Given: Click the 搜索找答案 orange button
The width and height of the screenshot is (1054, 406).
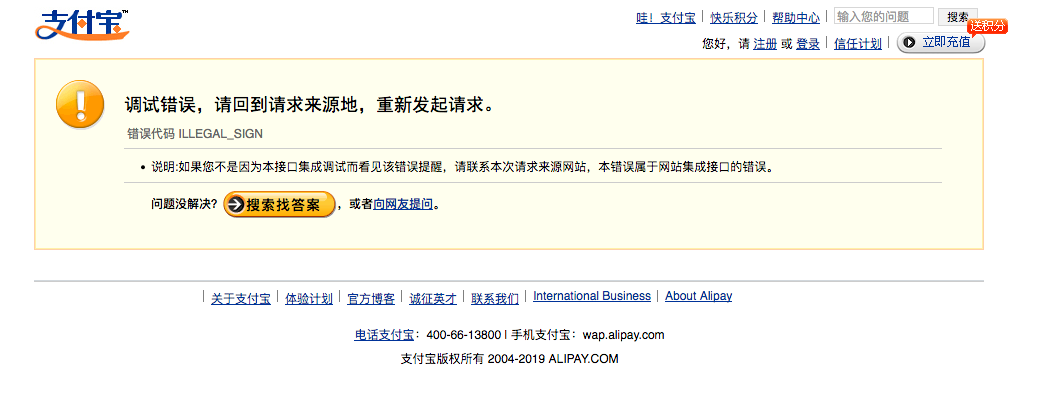Looking at the screenshot, I should tap(279, 205).
